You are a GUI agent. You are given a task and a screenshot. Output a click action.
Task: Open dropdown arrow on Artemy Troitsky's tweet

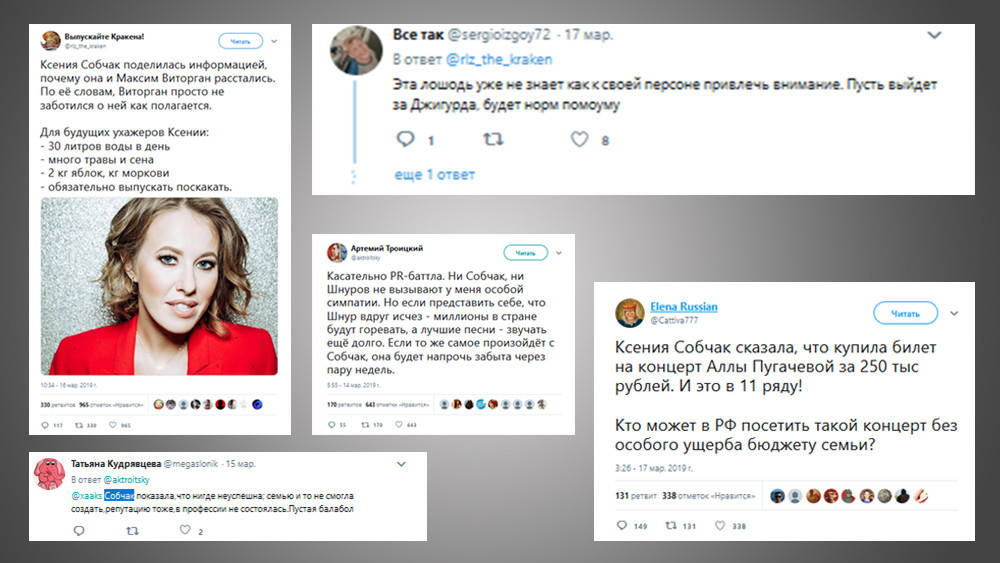(559, 253)
